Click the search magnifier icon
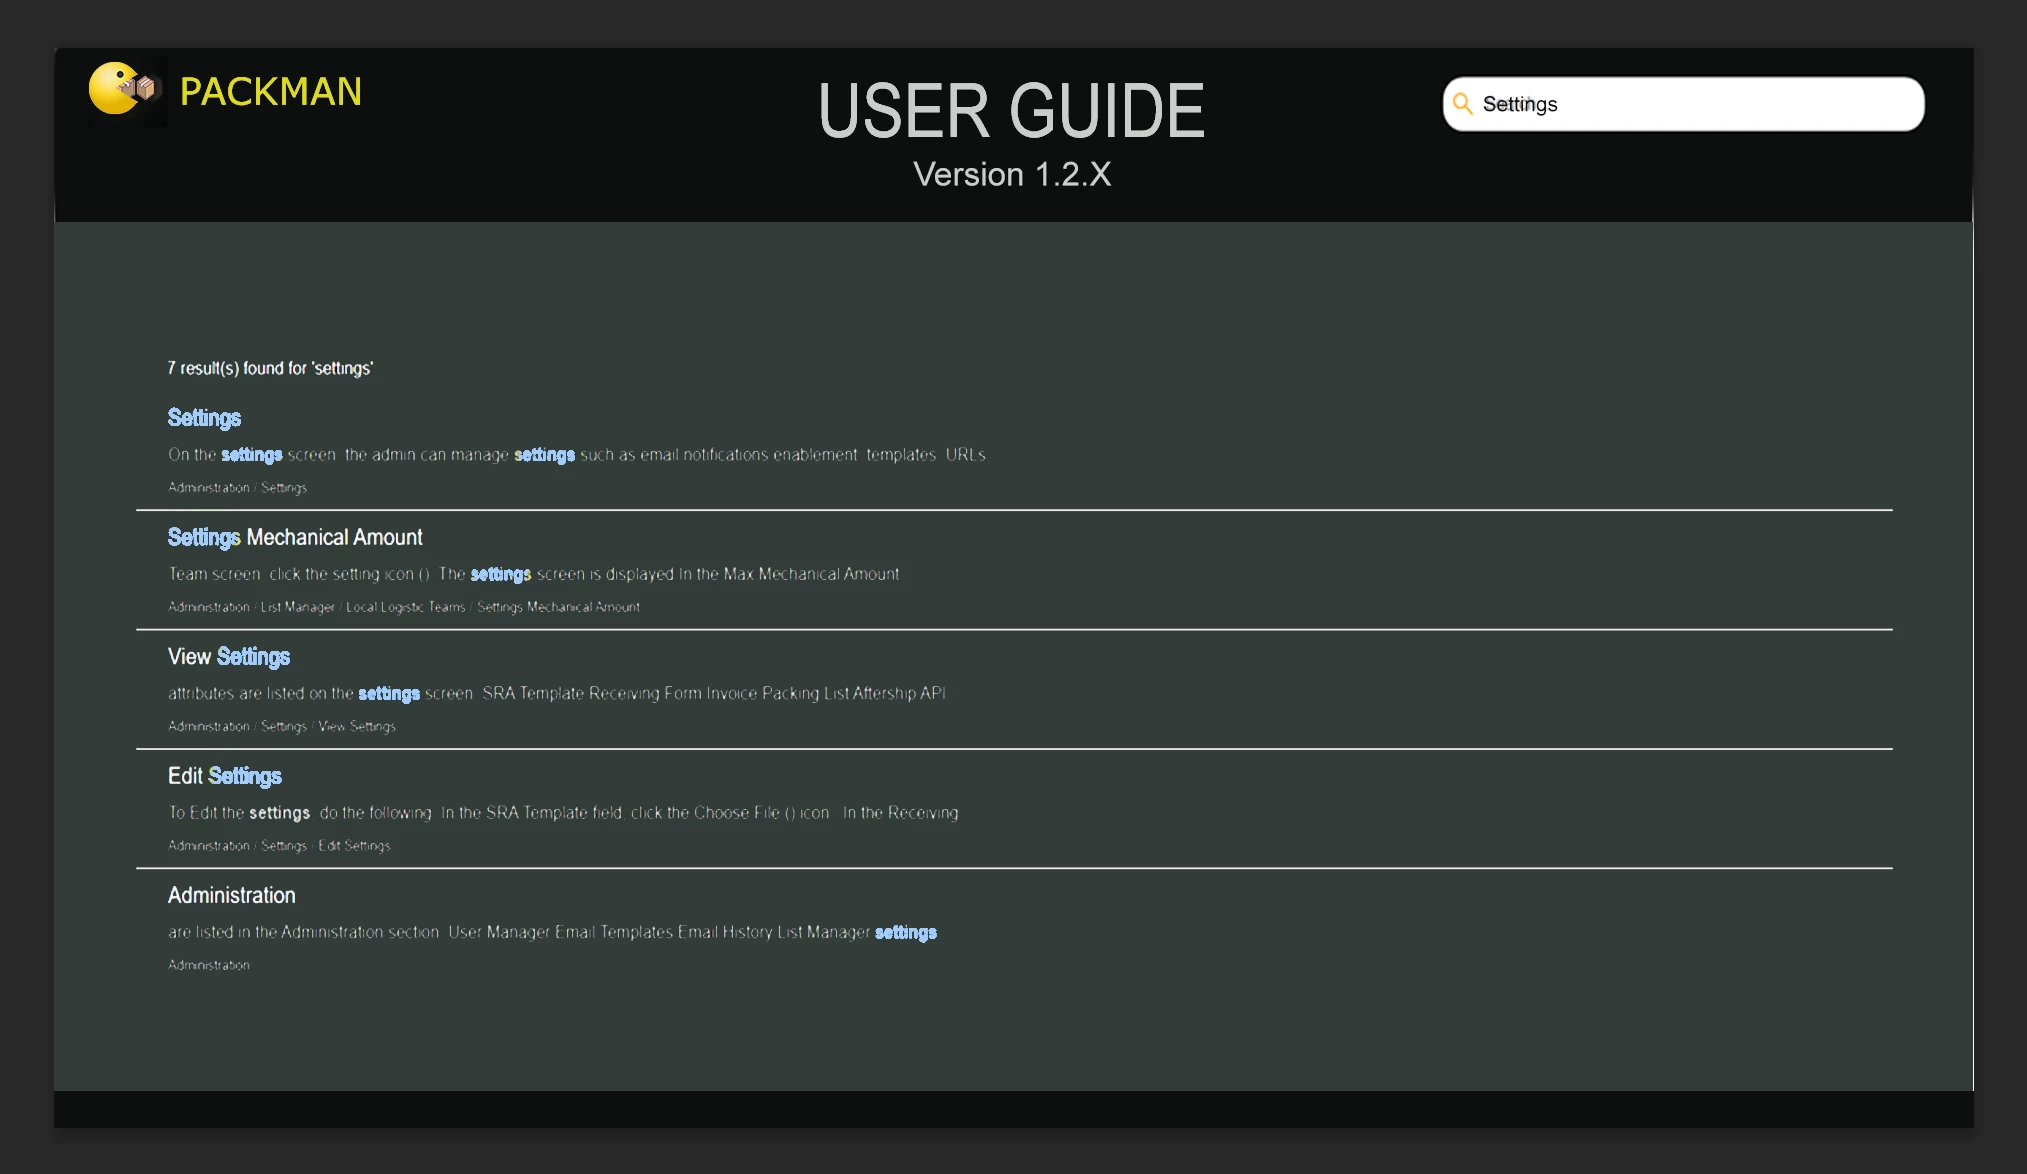 click(x=1462, y=104)
